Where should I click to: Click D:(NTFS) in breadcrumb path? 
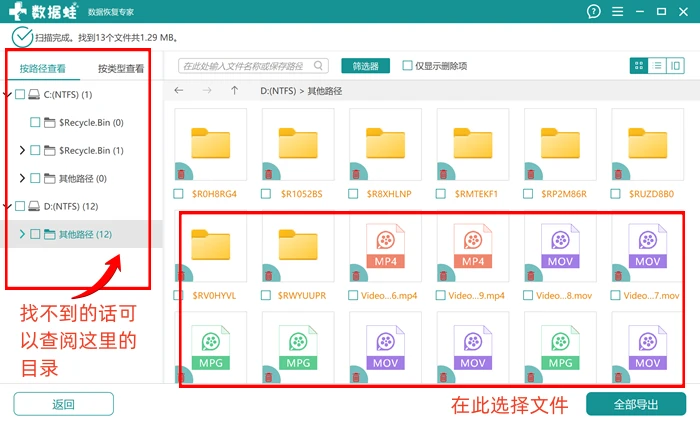click(x=278, y=91)
